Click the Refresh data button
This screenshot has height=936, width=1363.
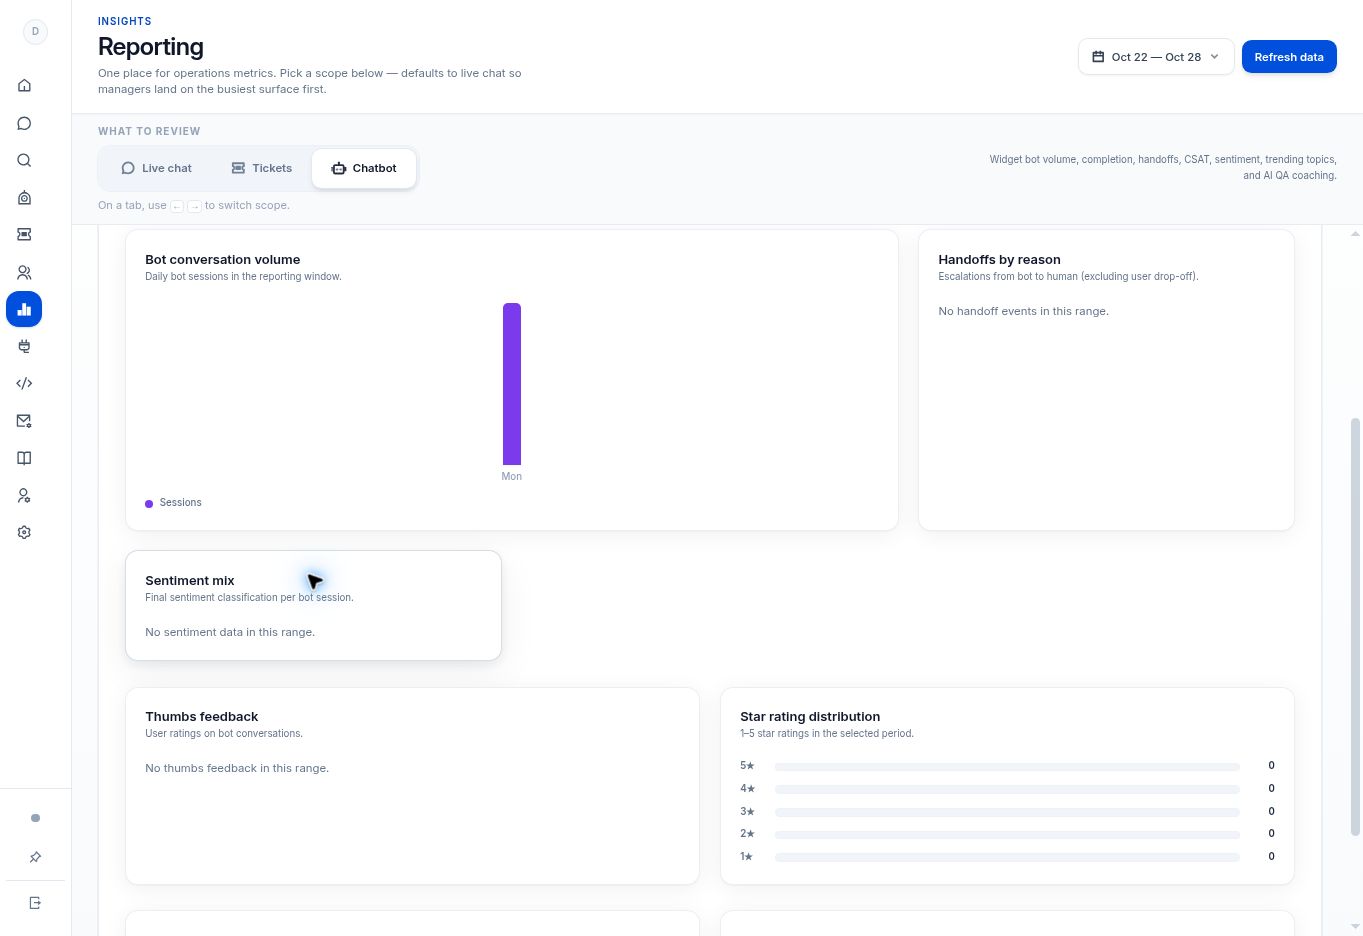point(1289,57)
